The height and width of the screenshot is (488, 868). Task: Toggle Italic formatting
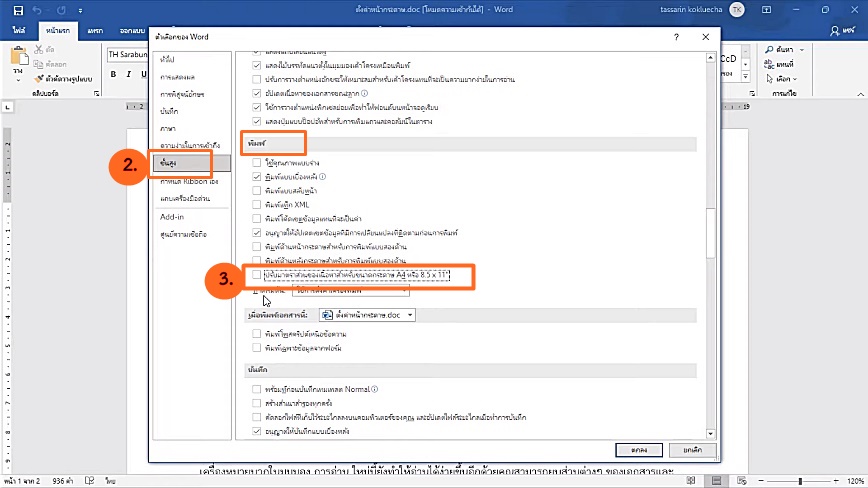(128, 74)
